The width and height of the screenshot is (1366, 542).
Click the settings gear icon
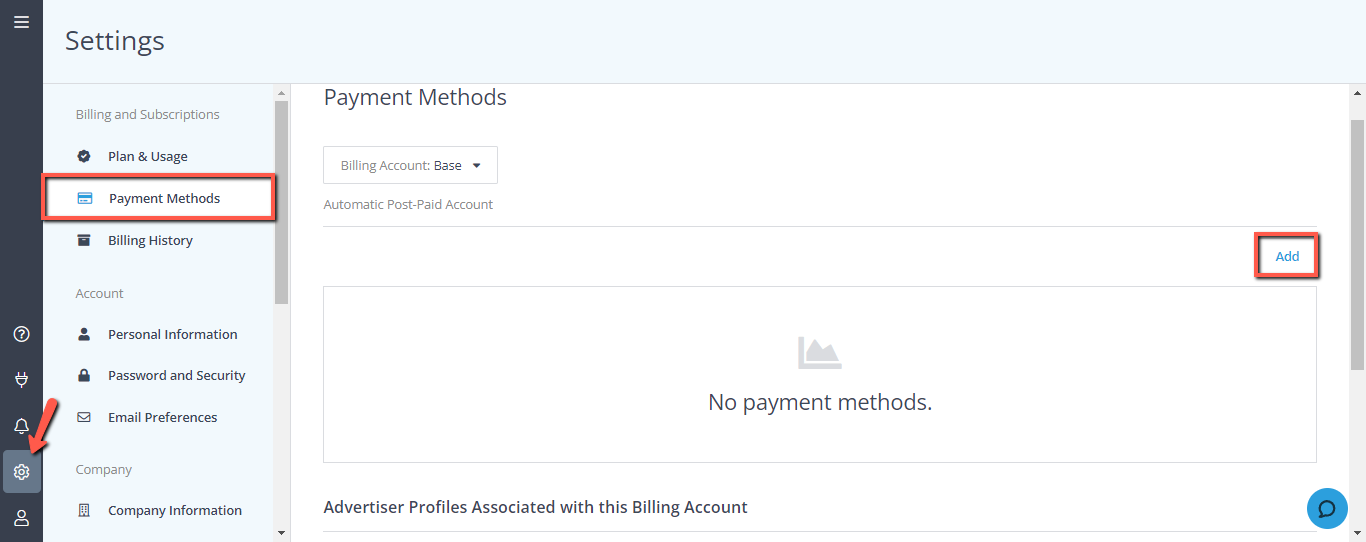point(21,472)
